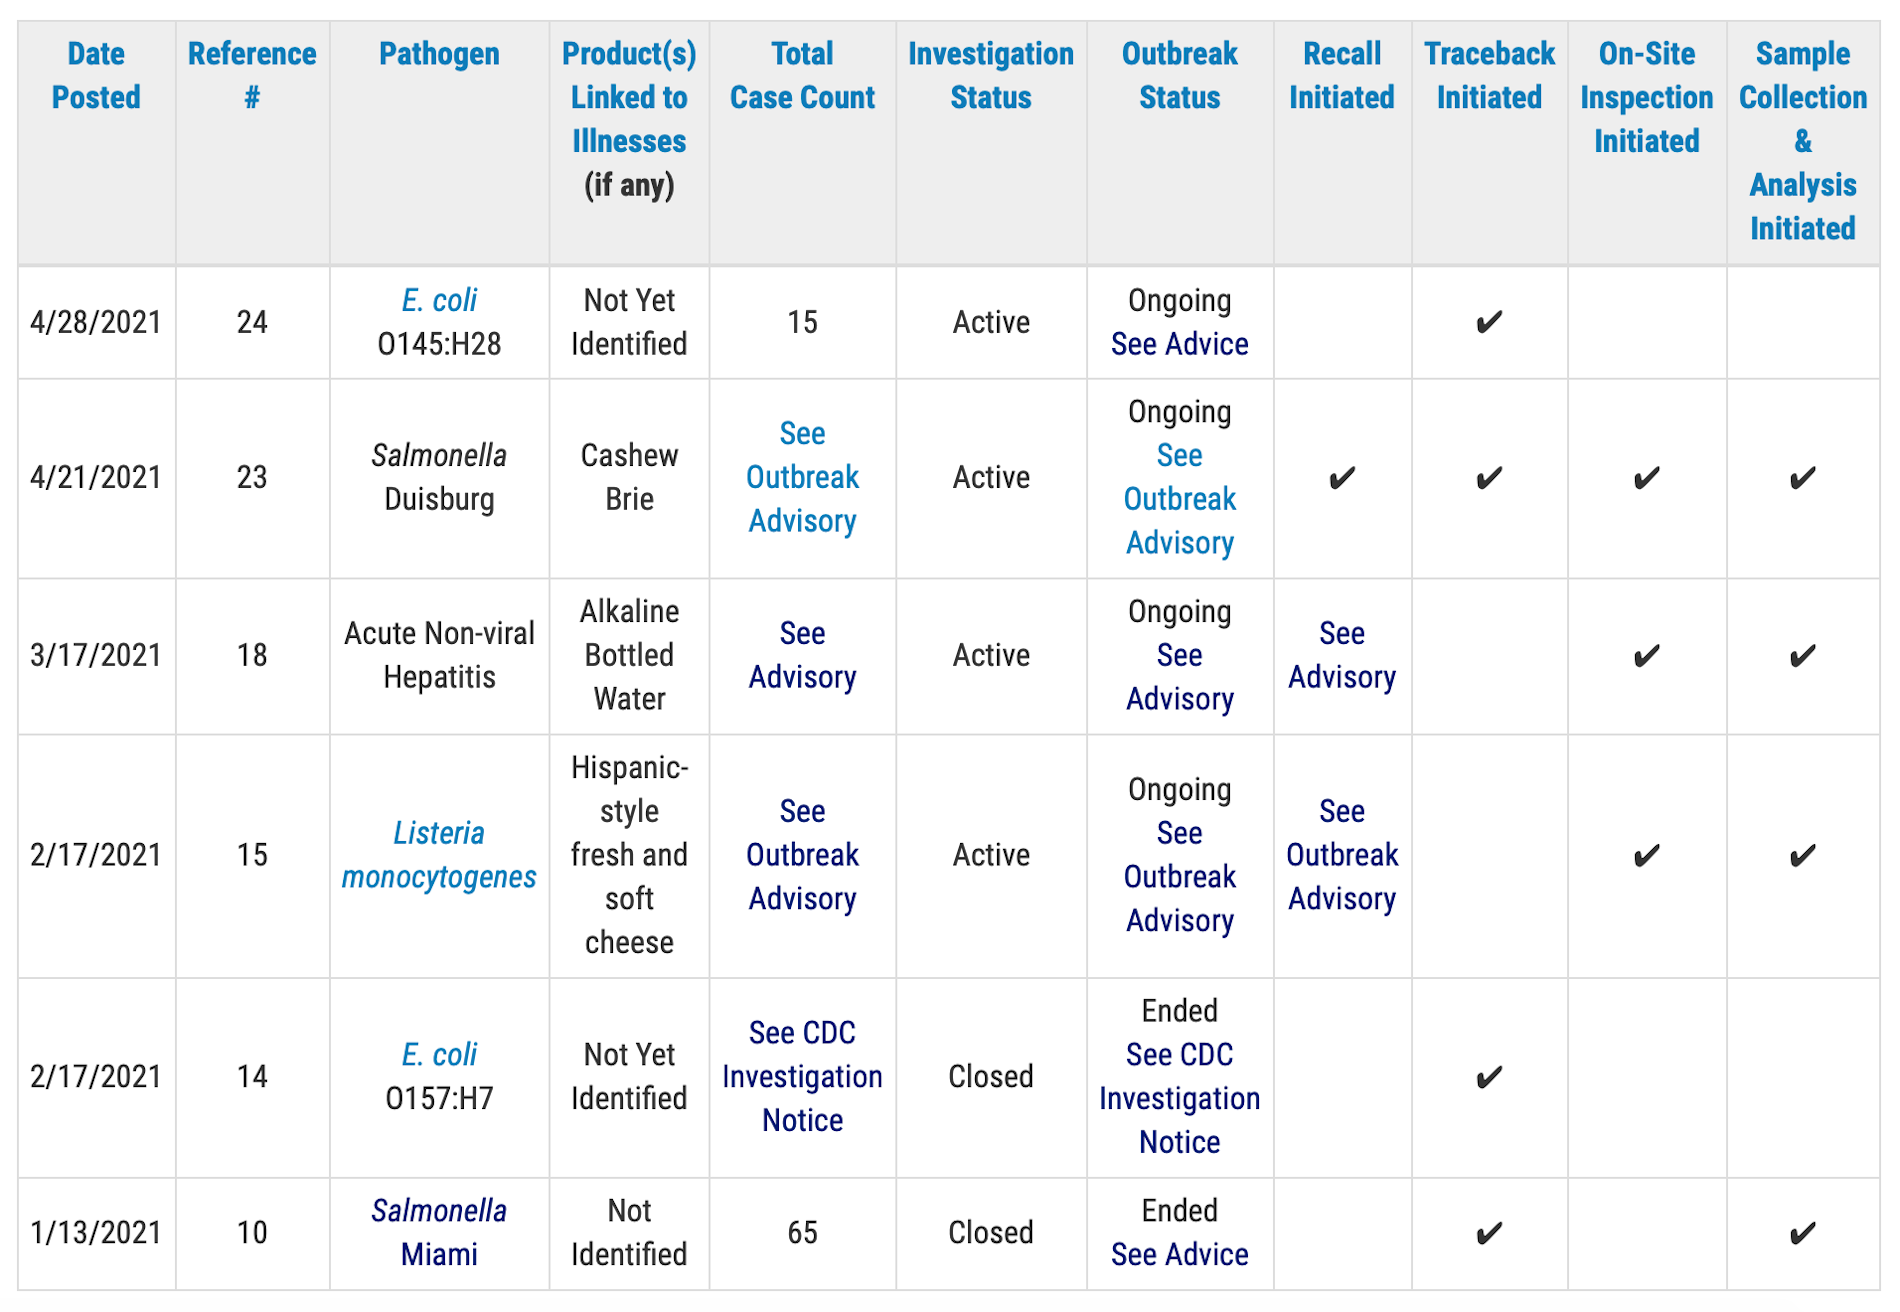Open the Alkaline Bottled Water recall advisory

(1341, 655)
